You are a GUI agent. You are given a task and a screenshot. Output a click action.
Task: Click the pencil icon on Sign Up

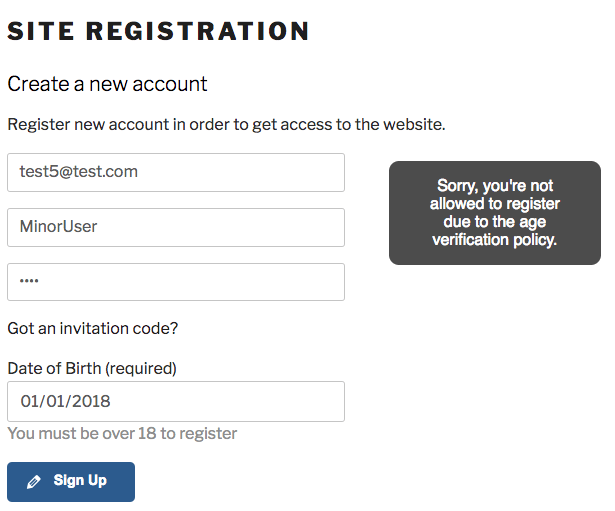tap(34, 482)
